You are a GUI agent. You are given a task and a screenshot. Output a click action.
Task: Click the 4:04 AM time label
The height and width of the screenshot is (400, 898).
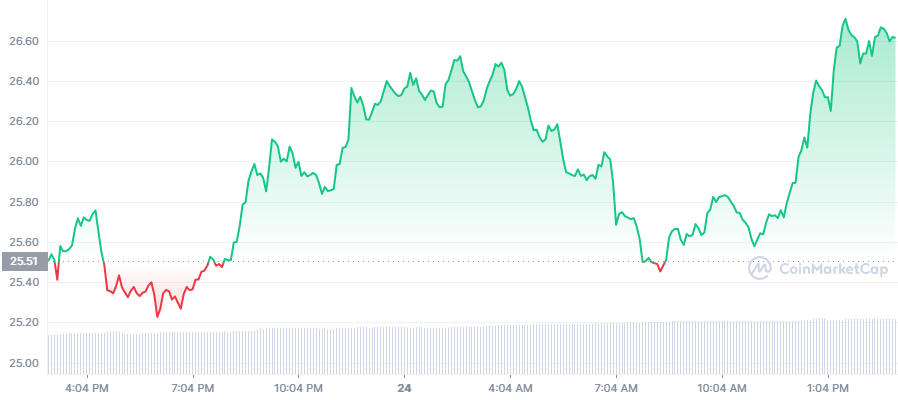click(x=510, y=387)
